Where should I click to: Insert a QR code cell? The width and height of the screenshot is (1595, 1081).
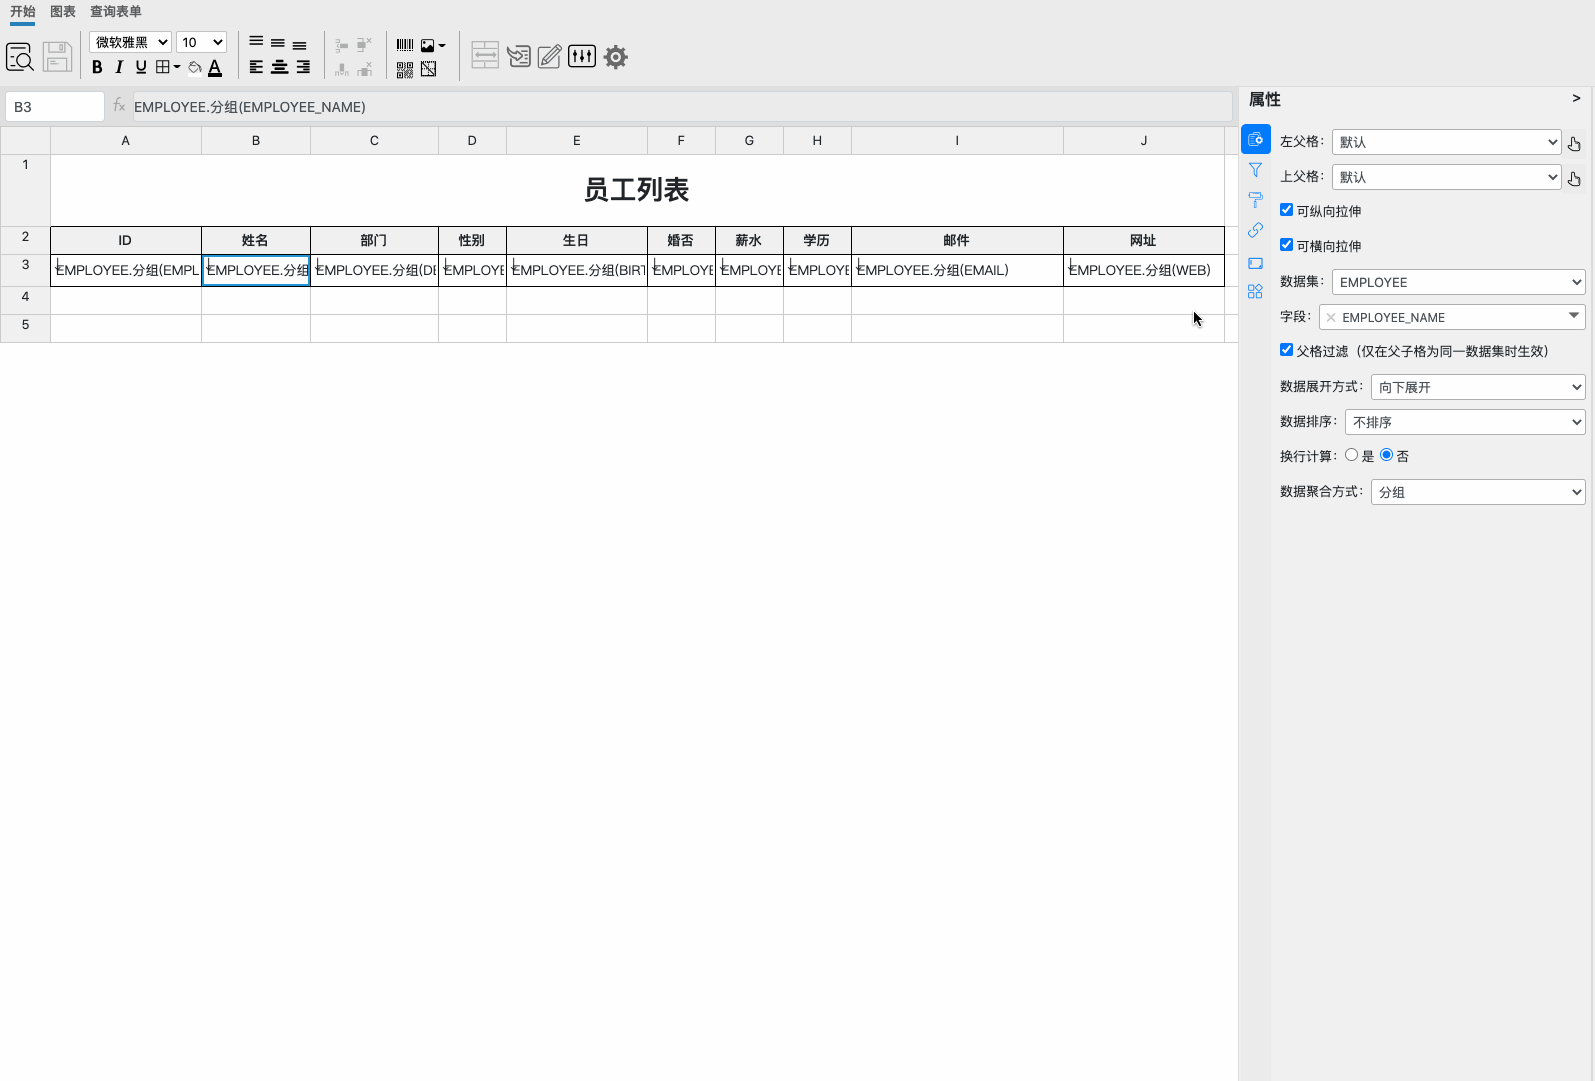coord(405,70)
